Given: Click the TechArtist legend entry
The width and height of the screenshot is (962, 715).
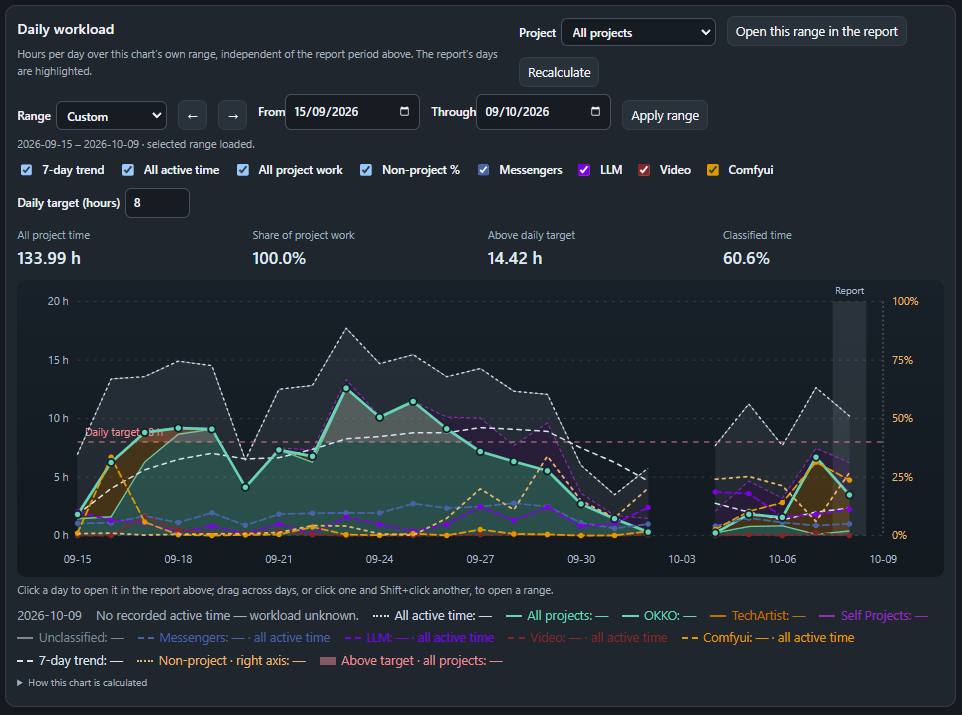Looking at the screenshot, I should click(x=758, y=616).
